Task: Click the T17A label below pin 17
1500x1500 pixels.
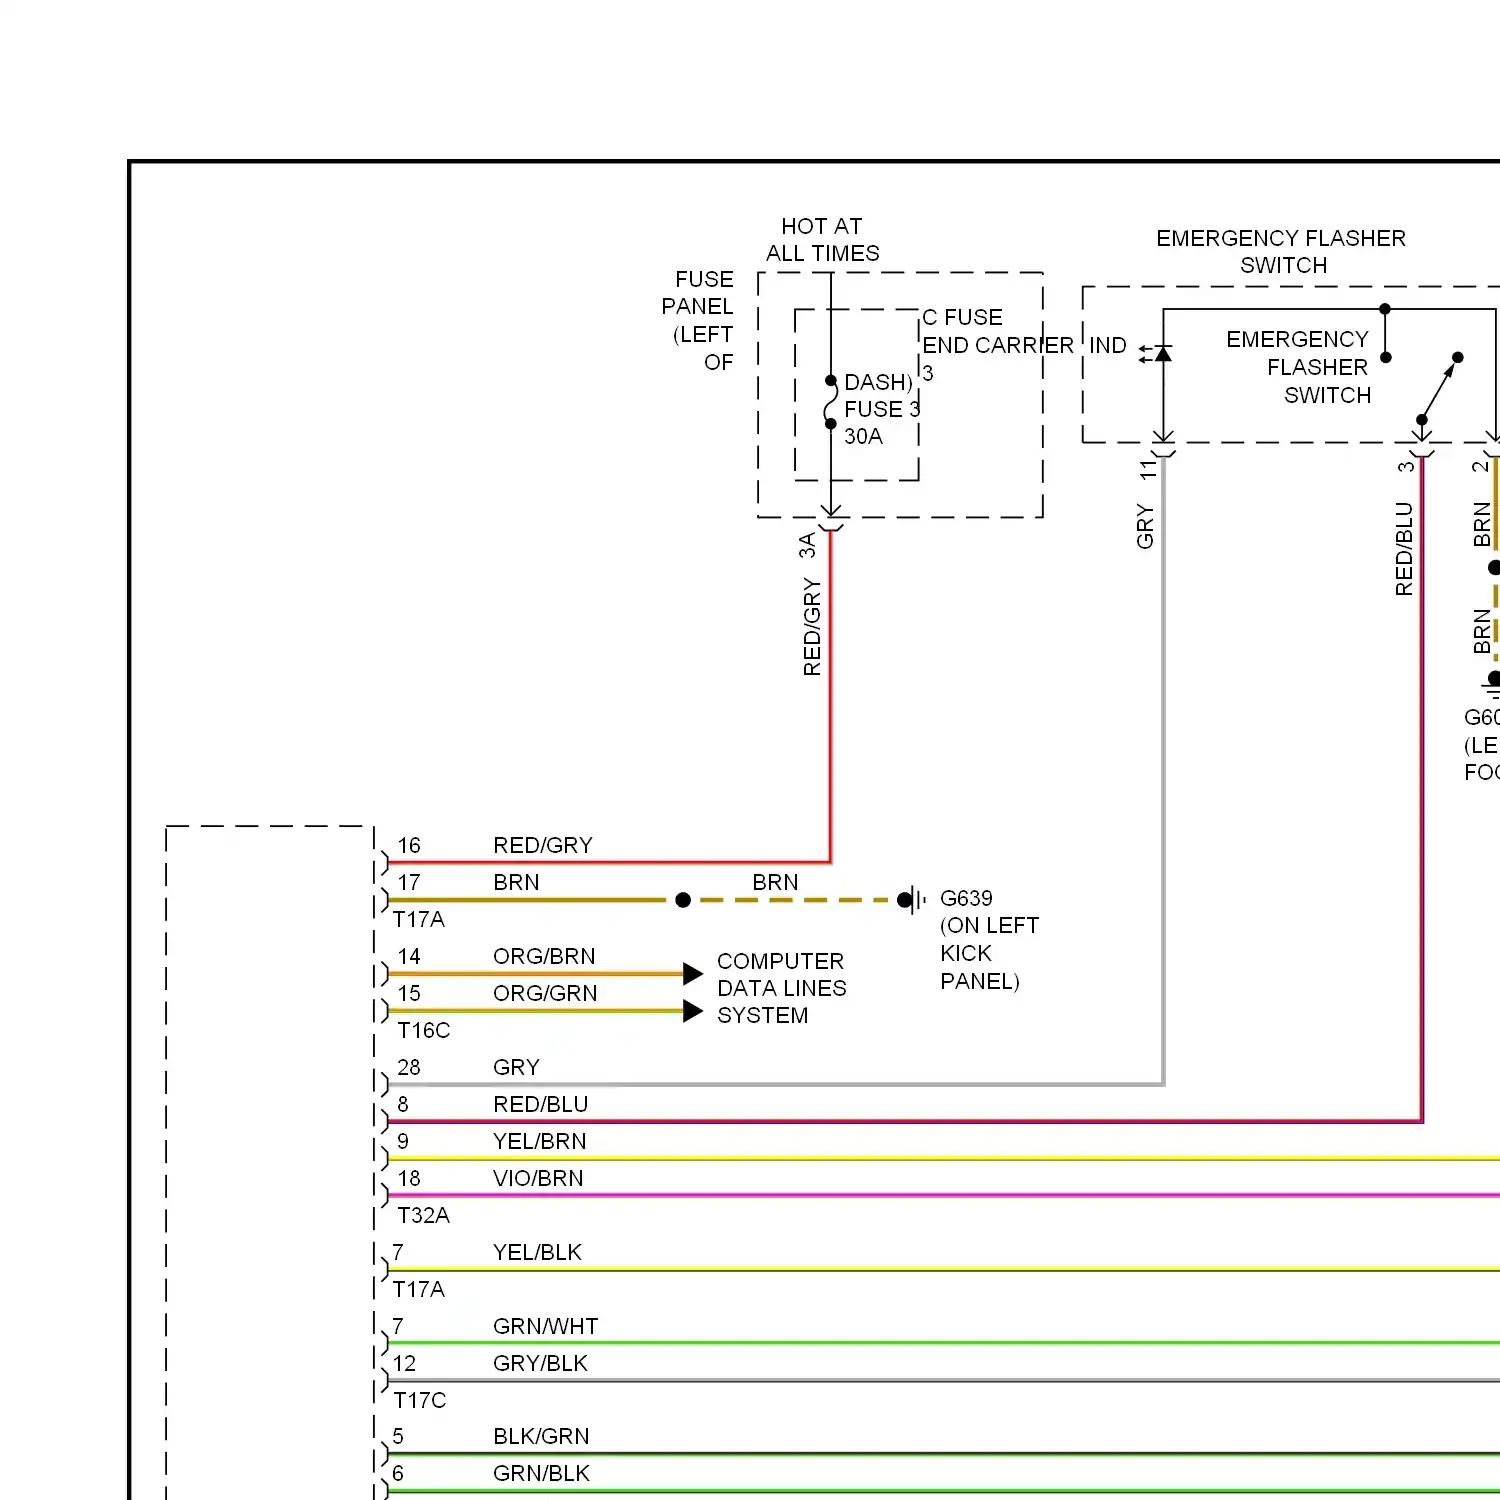Action: tap(419, 919)
